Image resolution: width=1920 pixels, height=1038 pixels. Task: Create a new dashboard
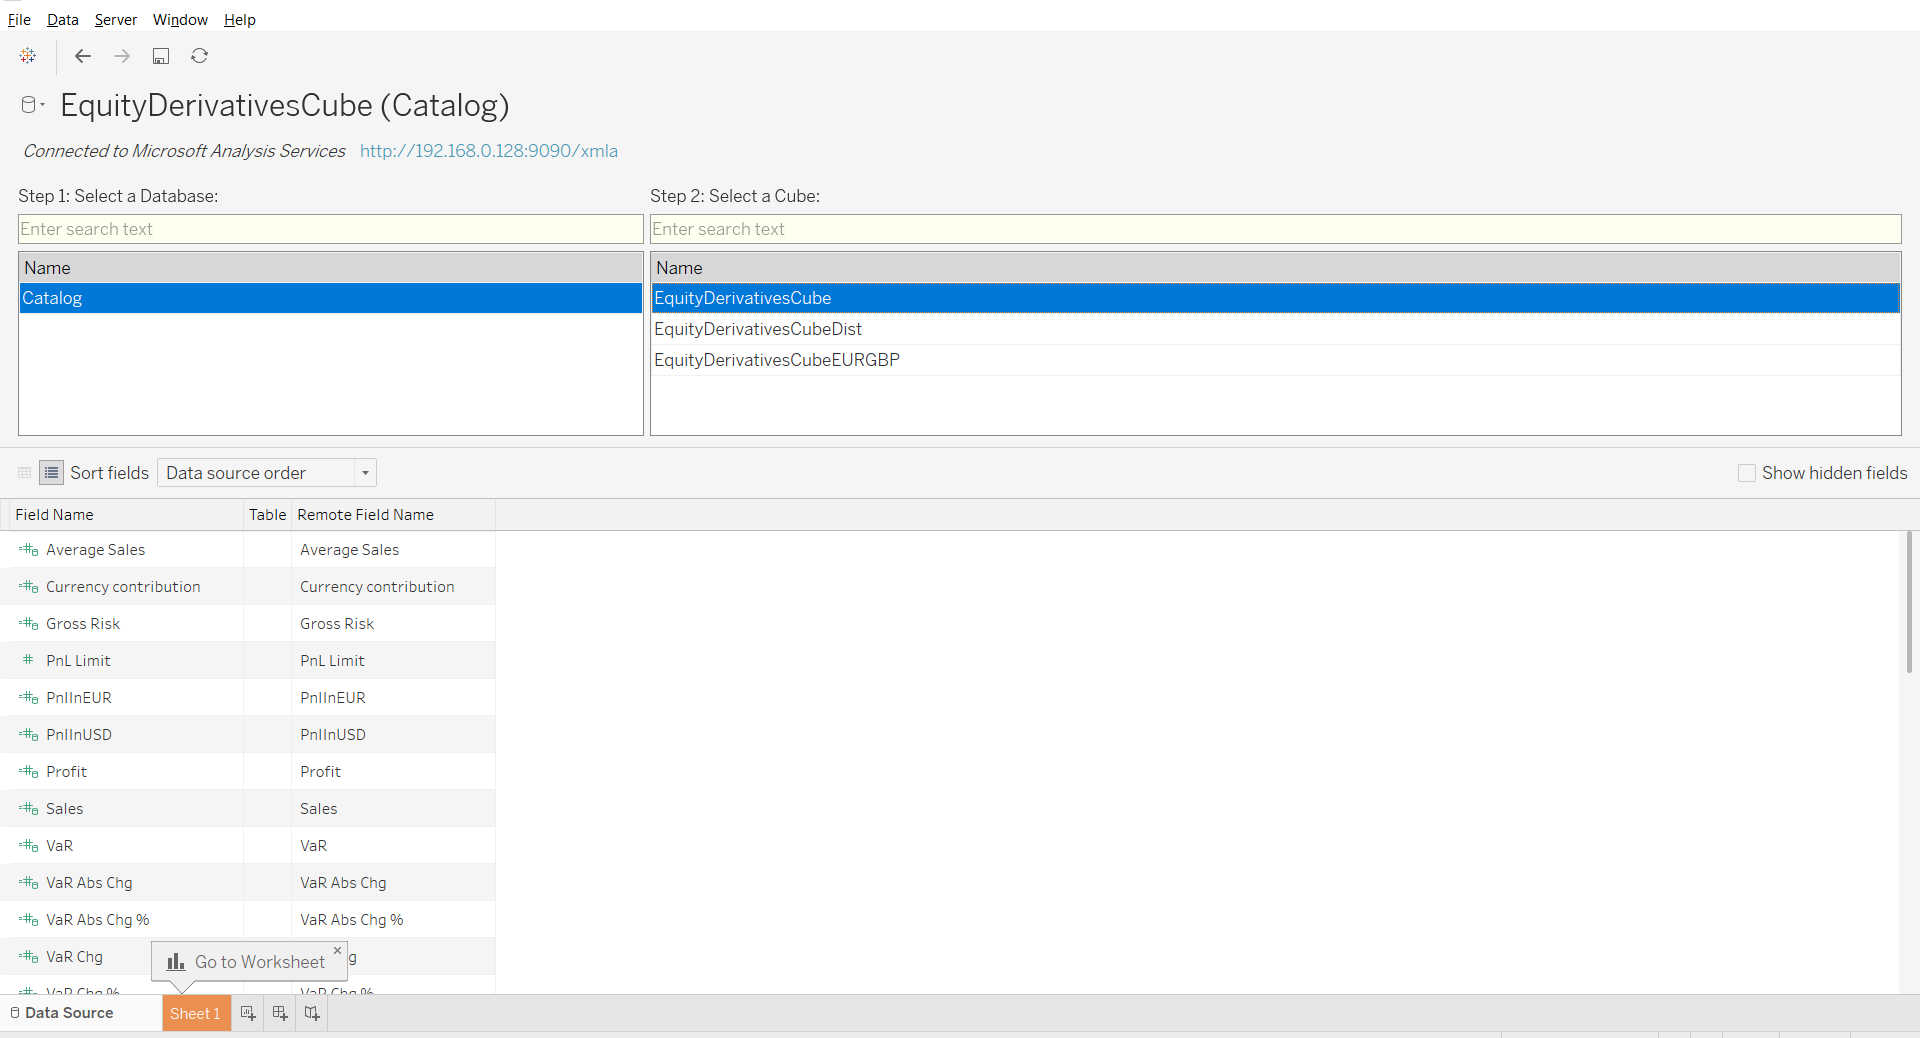(279, 1013)
